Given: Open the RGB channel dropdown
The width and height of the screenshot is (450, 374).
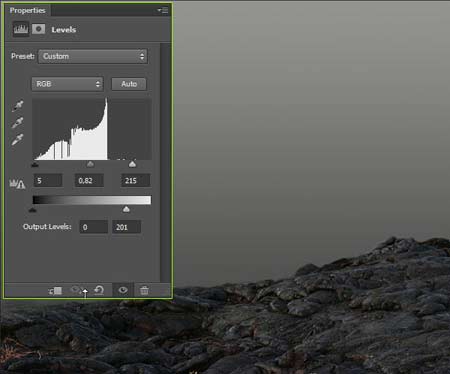Looking at the screenshot, I should (68, 84).
